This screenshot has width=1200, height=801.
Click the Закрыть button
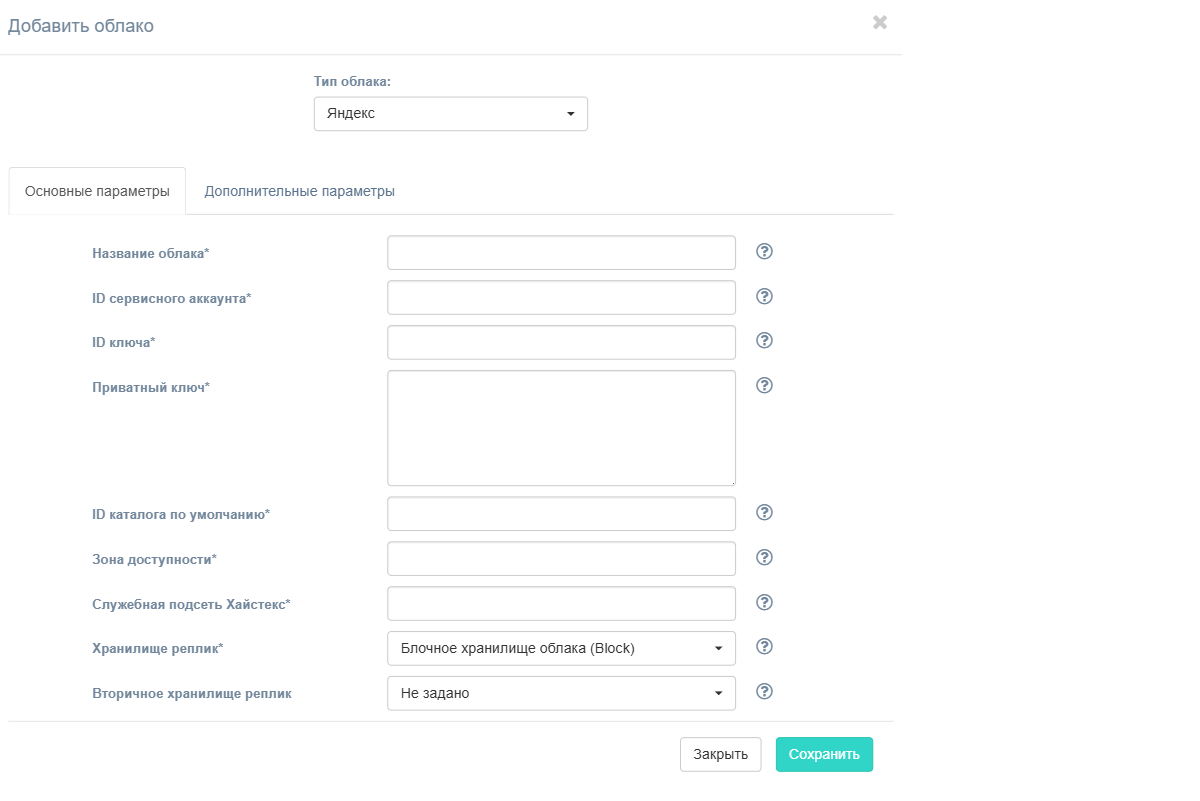[721, 754]
